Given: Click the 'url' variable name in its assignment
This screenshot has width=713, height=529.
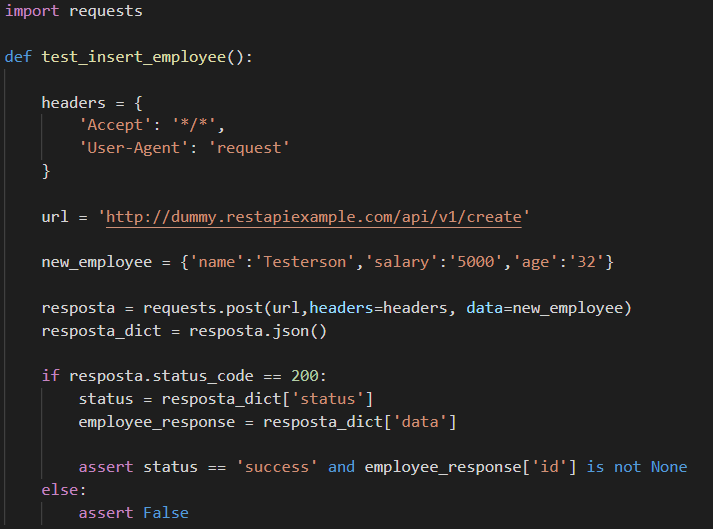Looking at the screenshot, I should click(x=55, y=217).
